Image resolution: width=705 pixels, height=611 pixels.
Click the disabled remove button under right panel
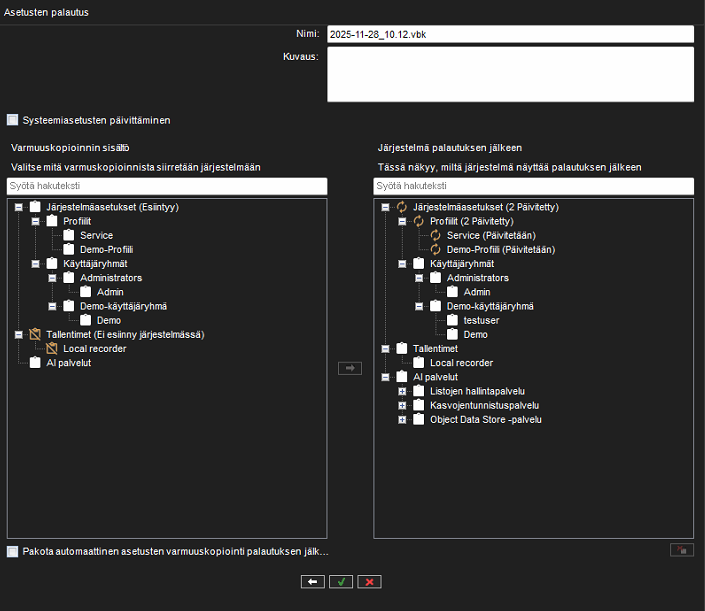682,550
